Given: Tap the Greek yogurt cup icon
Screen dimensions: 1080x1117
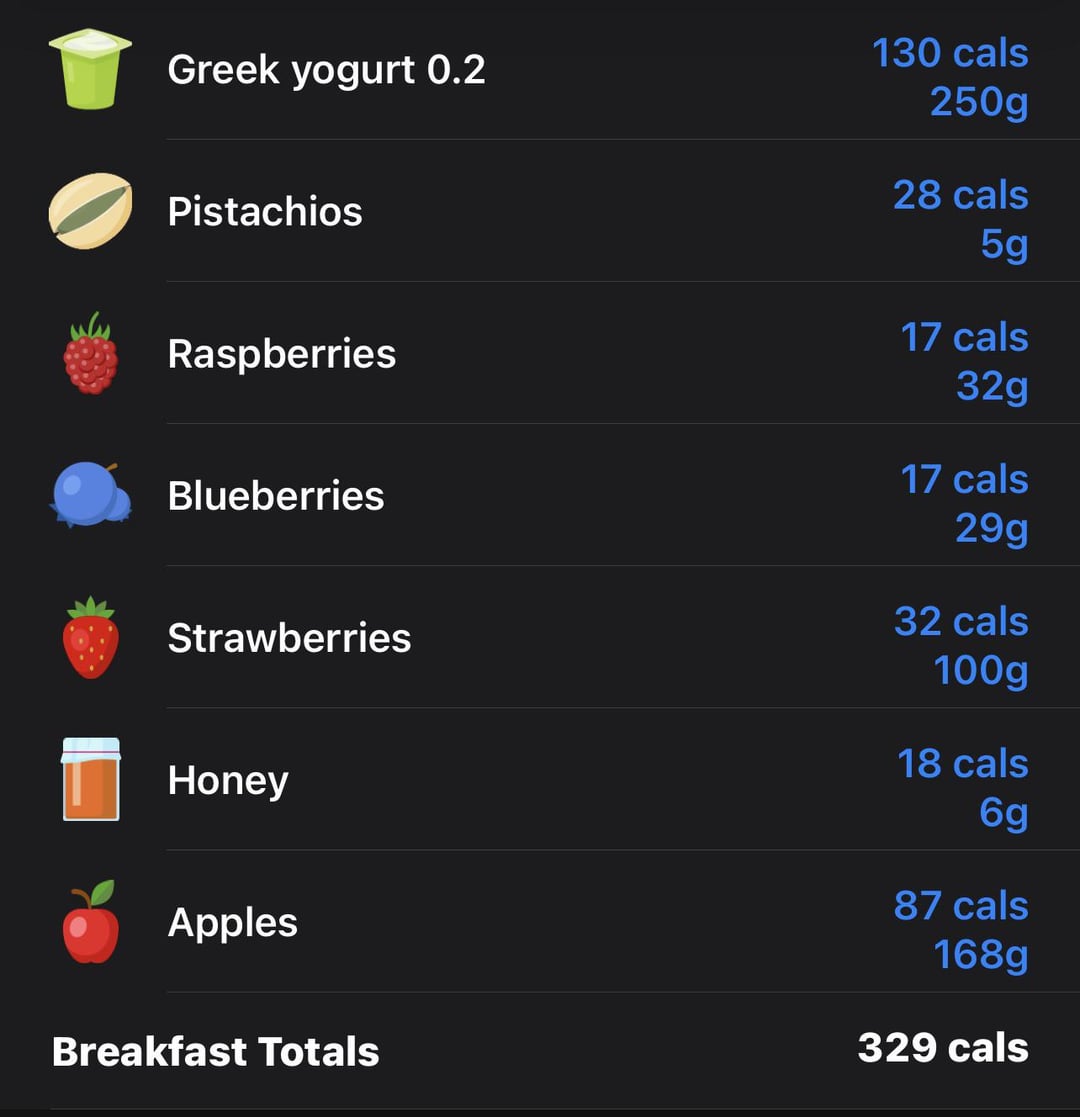Looking at the screenshot, I should coord(90,69).
